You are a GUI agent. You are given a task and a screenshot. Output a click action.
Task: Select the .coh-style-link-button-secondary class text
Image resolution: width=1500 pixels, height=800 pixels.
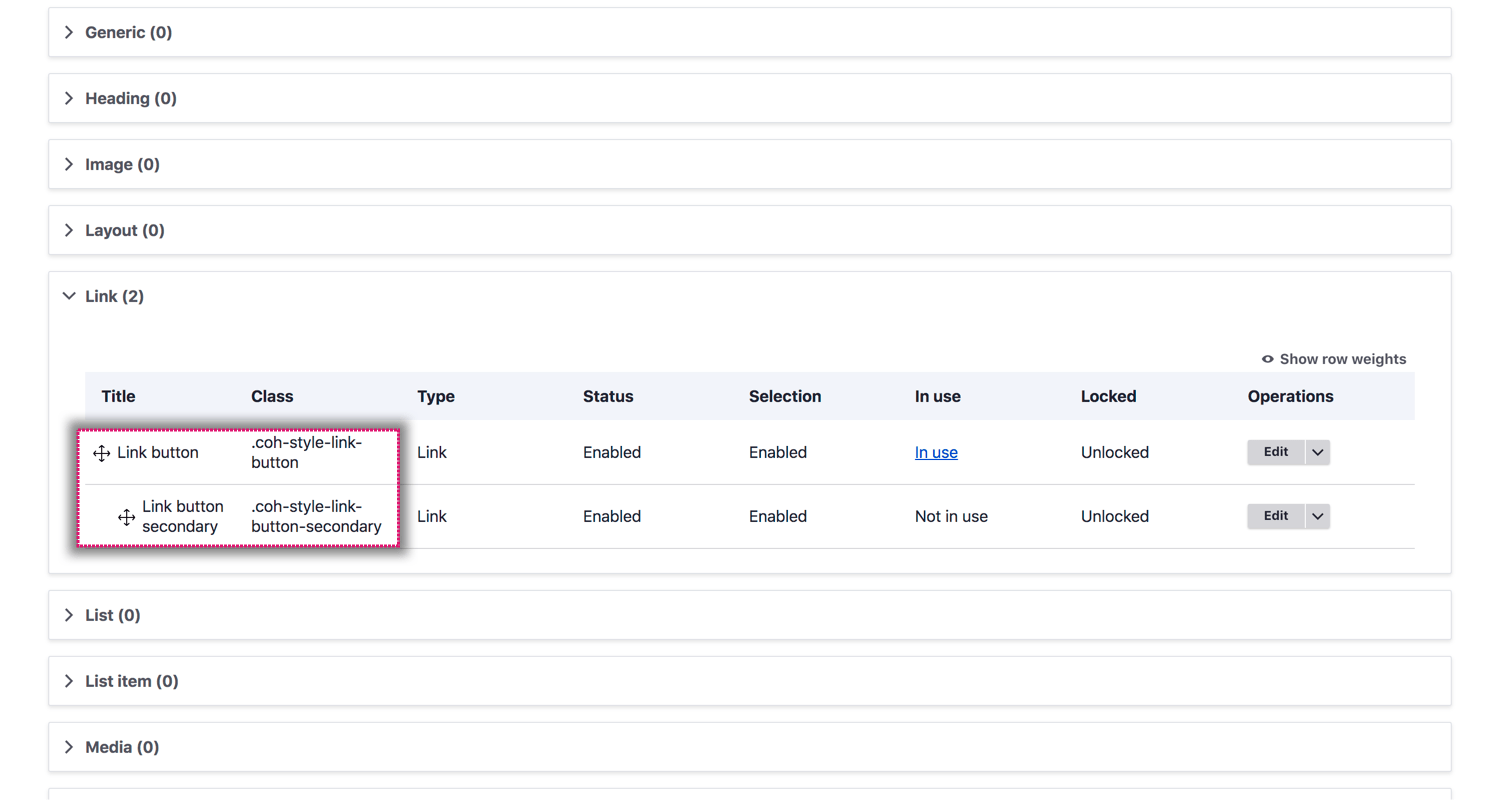coord(316,516)
